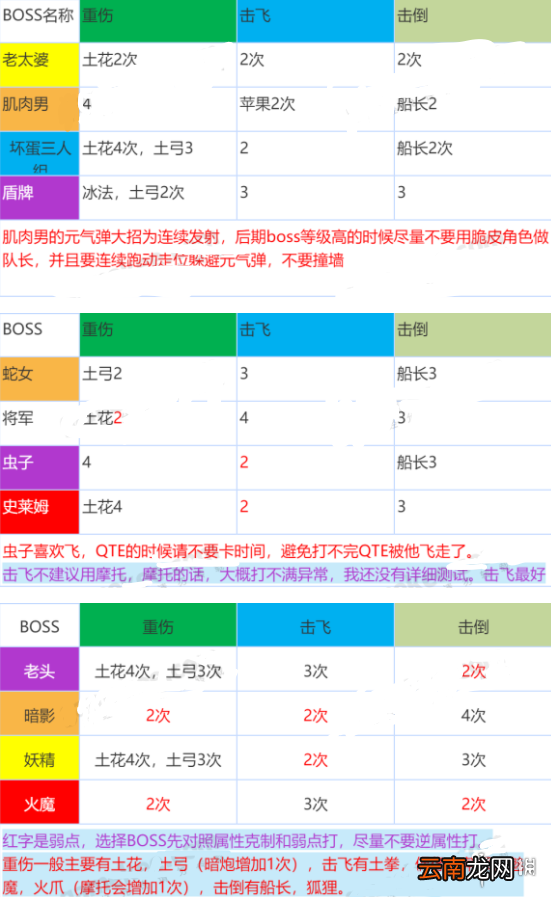
Task: Click the red note about 肌肉男的元气弹
Action: (x=275, y=249)
